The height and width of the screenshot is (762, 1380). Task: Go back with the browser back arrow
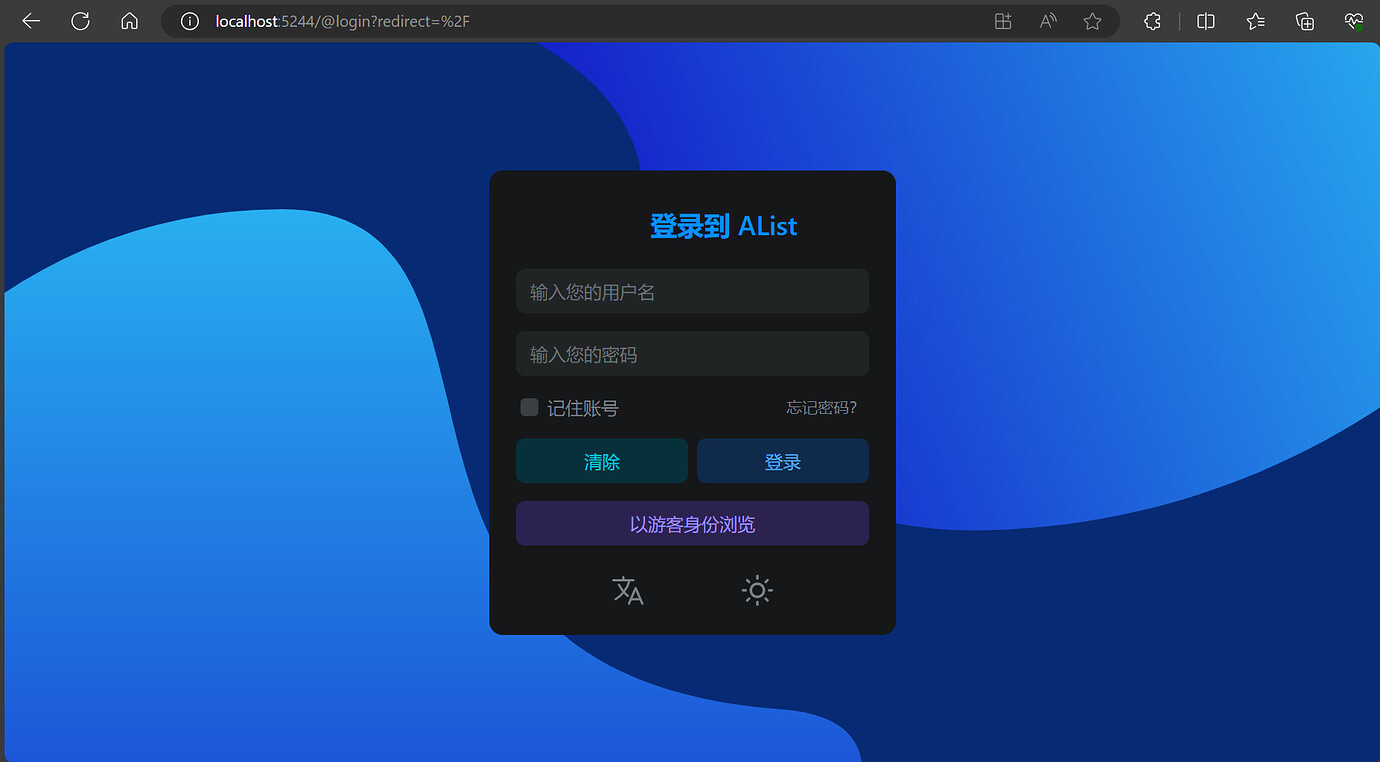(31, 21)
